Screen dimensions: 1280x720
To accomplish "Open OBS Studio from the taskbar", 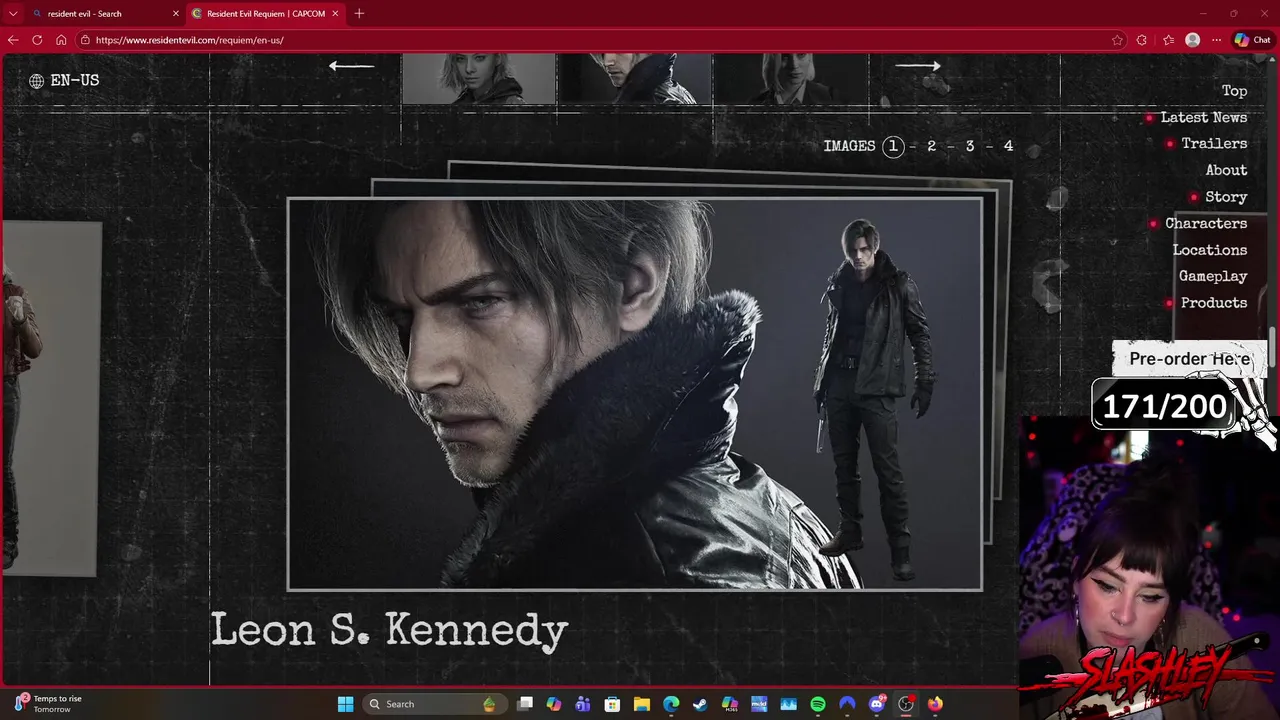I will pyautogui.click(x=906, y=704).
